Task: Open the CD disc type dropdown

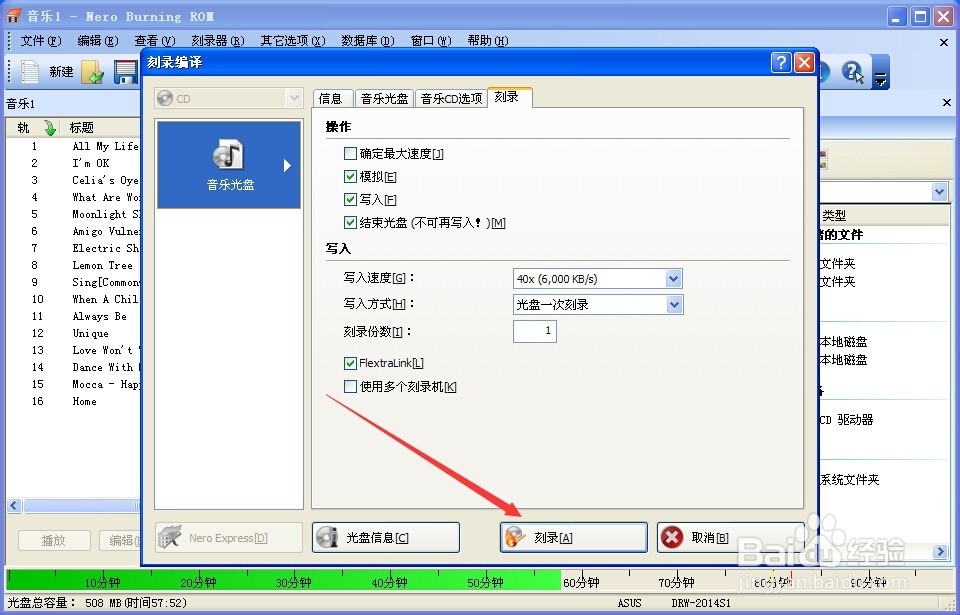Action: pyautogui.click(x=294, y=98)
